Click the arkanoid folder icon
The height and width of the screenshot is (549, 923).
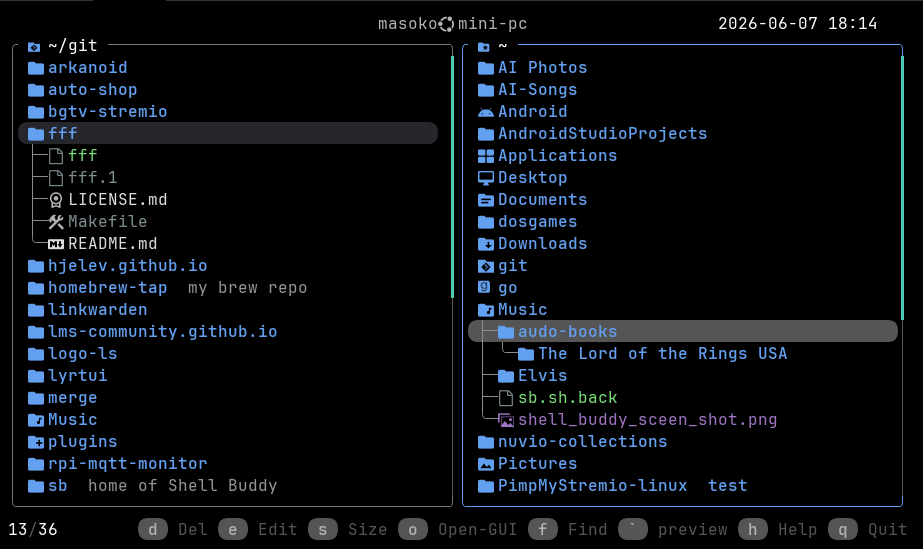[x=36, y=68]
